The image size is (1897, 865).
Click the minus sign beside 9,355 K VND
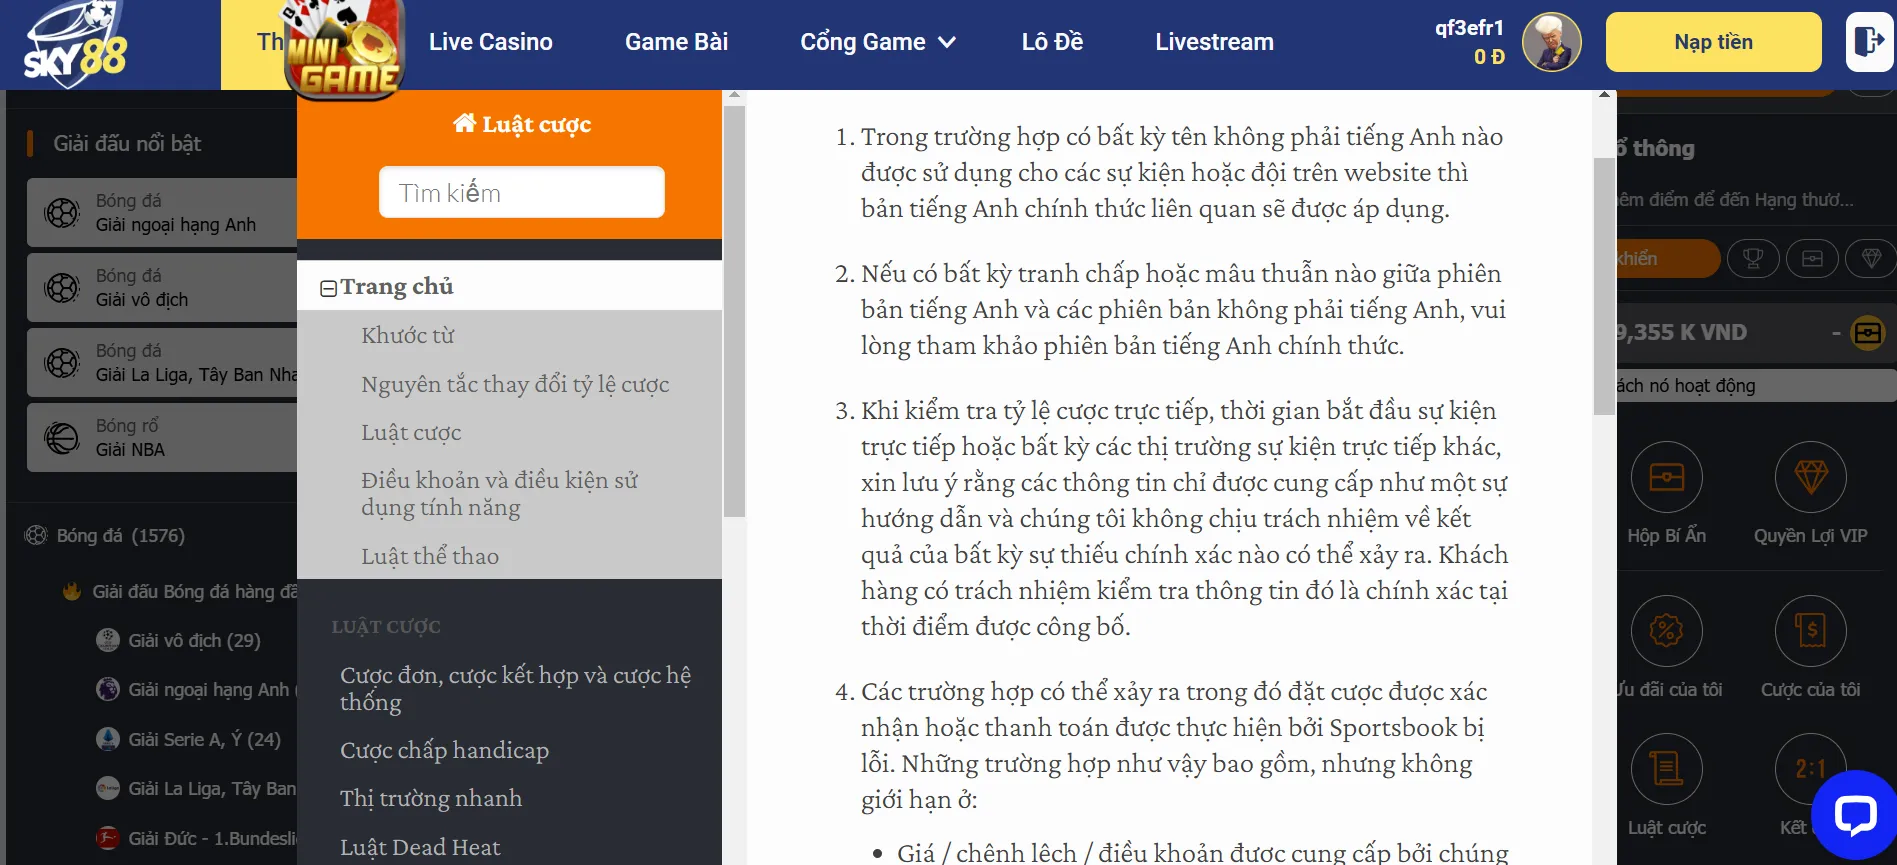point(1836,332)
